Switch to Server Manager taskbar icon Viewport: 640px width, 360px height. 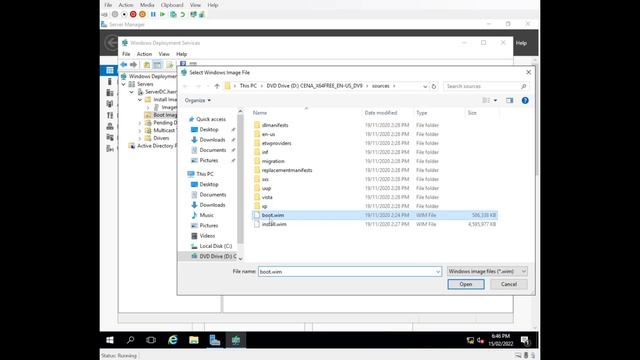tap(215, 340)
